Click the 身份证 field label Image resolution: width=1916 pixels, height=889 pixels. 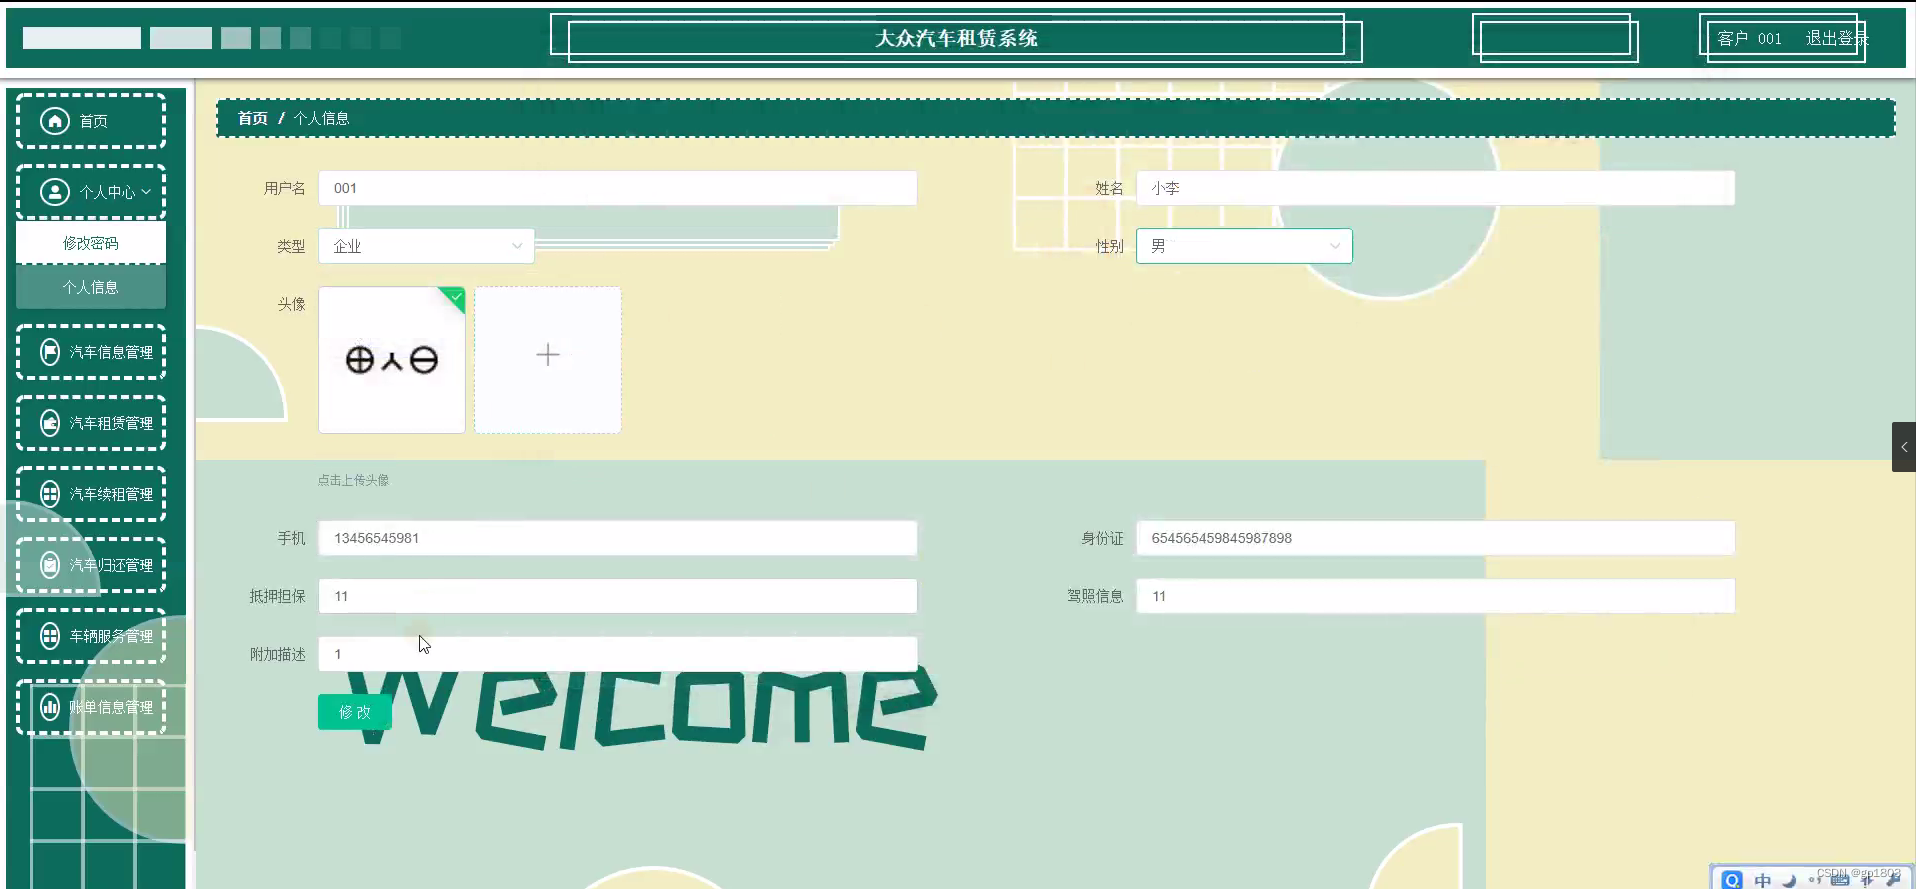point(1102,538)
